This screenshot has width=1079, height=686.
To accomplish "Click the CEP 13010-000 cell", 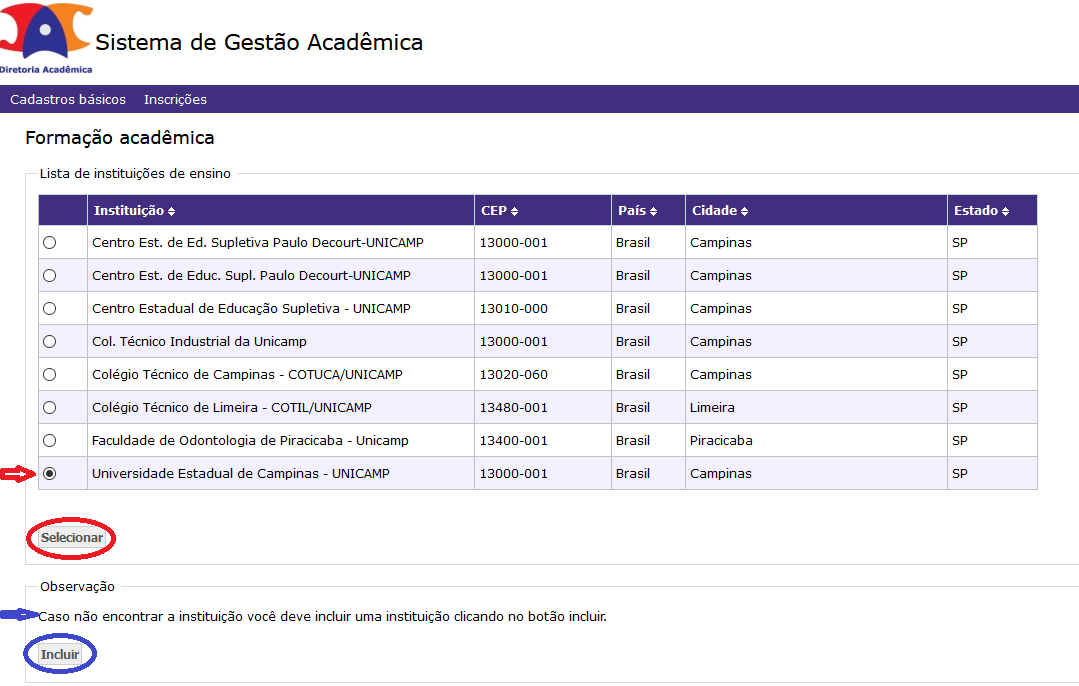I will pos(543,309).
